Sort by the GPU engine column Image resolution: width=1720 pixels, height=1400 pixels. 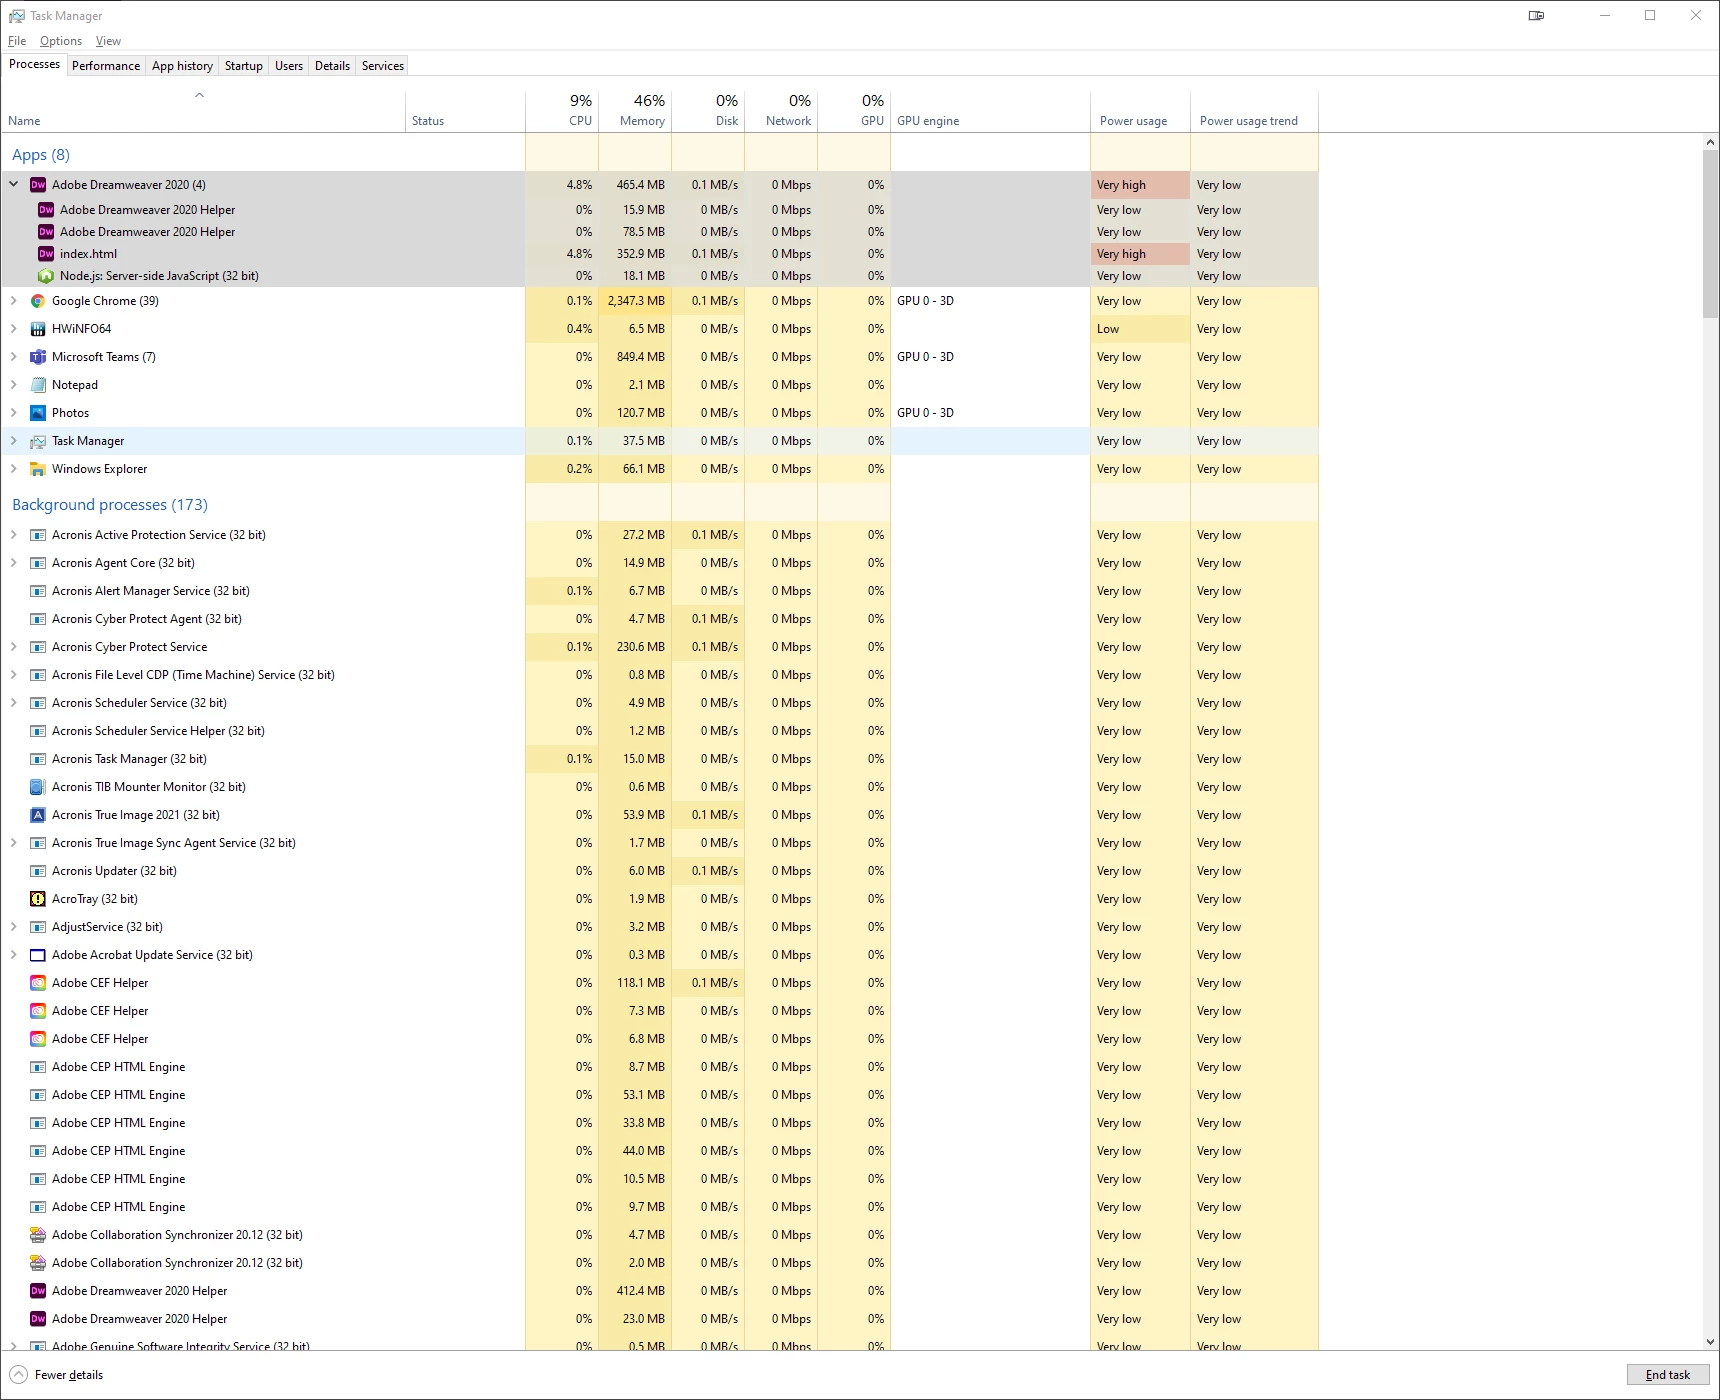pos(990,110)
